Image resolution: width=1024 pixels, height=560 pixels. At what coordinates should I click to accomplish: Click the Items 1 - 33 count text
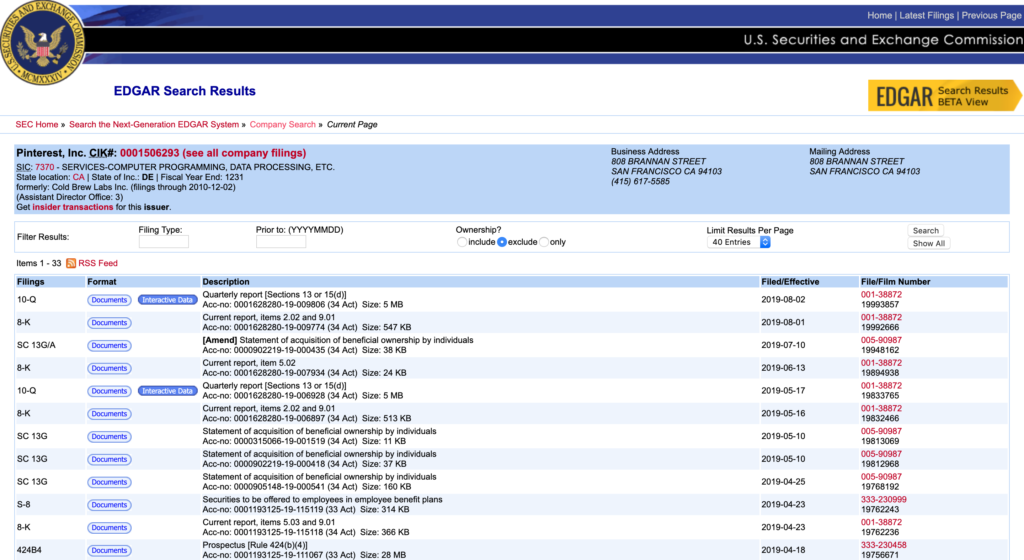(39, 263)
